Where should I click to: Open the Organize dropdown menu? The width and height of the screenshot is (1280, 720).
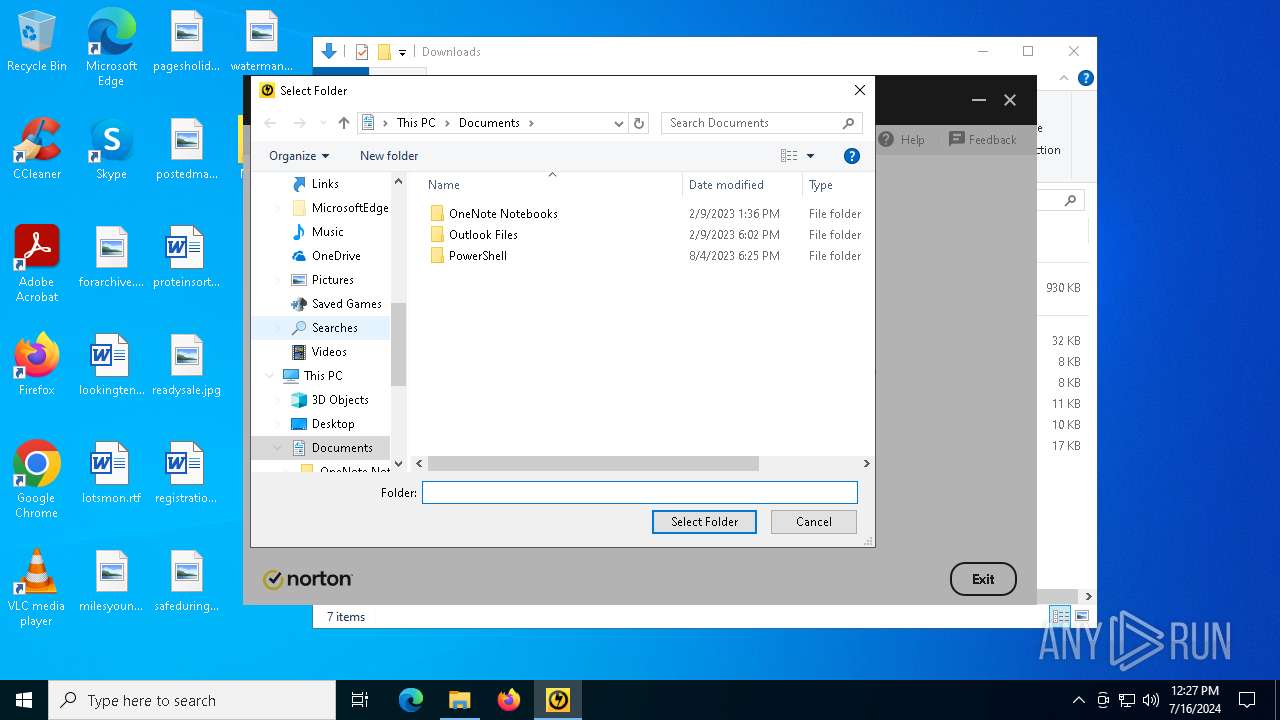299,156
